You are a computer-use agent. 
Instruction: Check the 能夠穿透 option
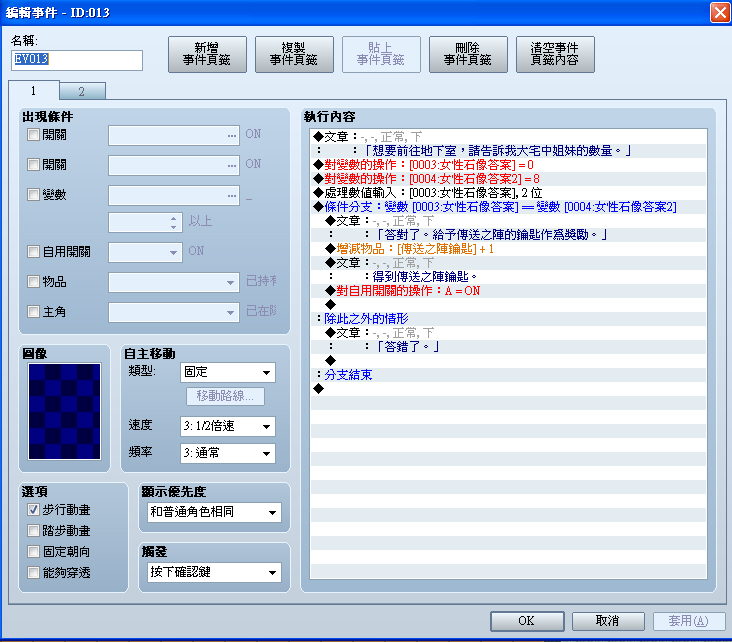pyautogui.click(x=33, y=572)
